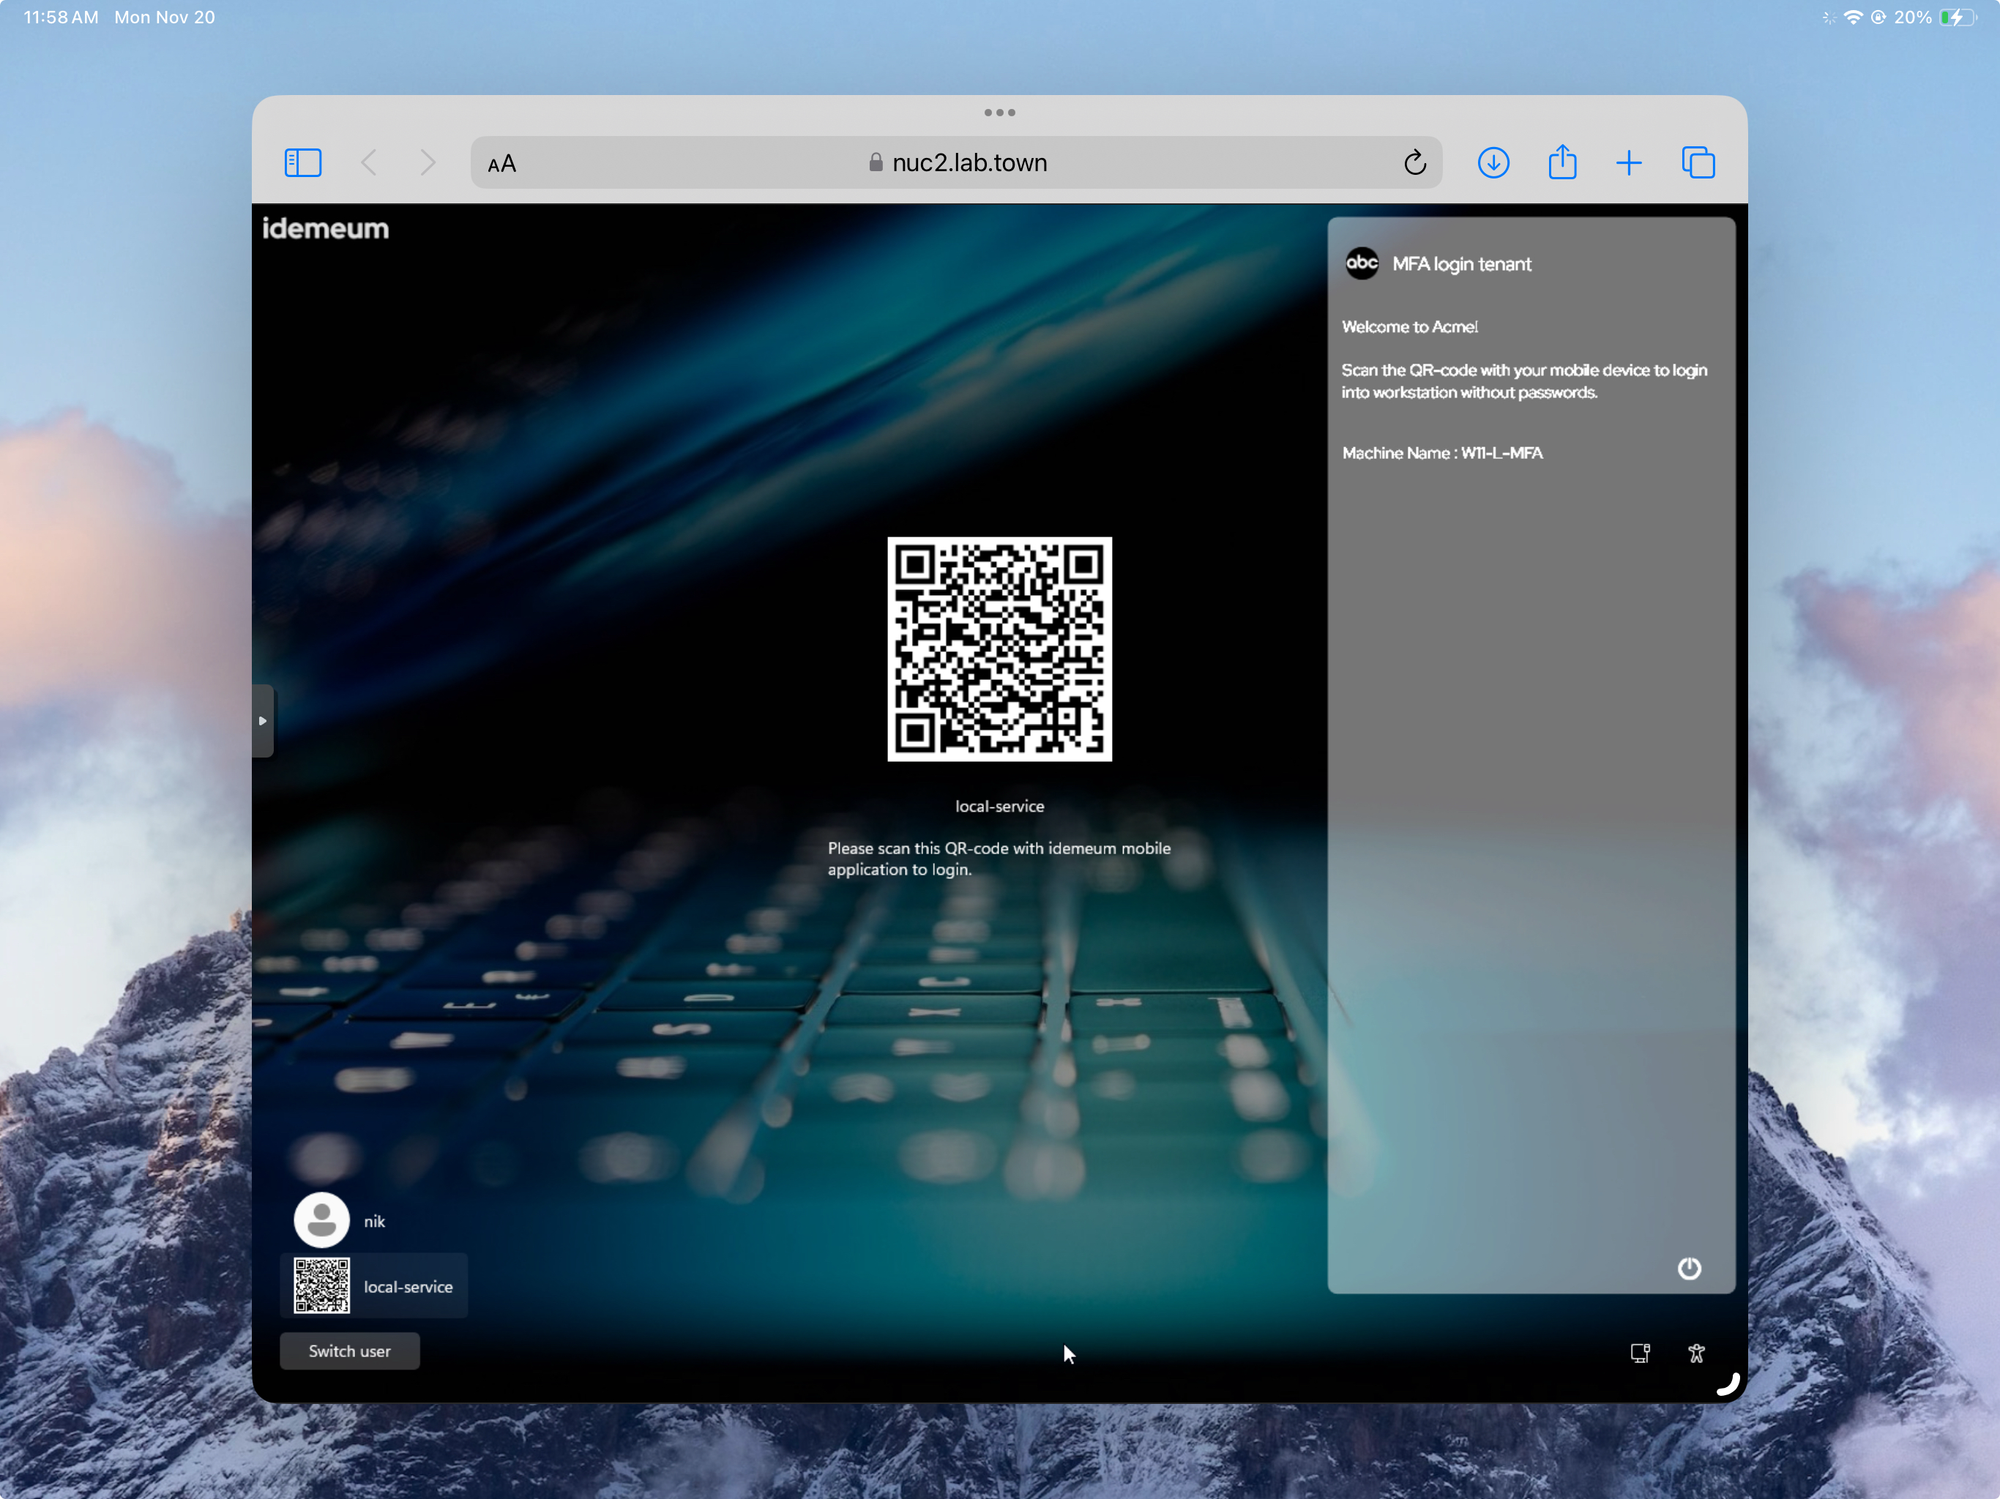Click the 'Please scan this QR-code' instruction text

click(x=999, y=858)
